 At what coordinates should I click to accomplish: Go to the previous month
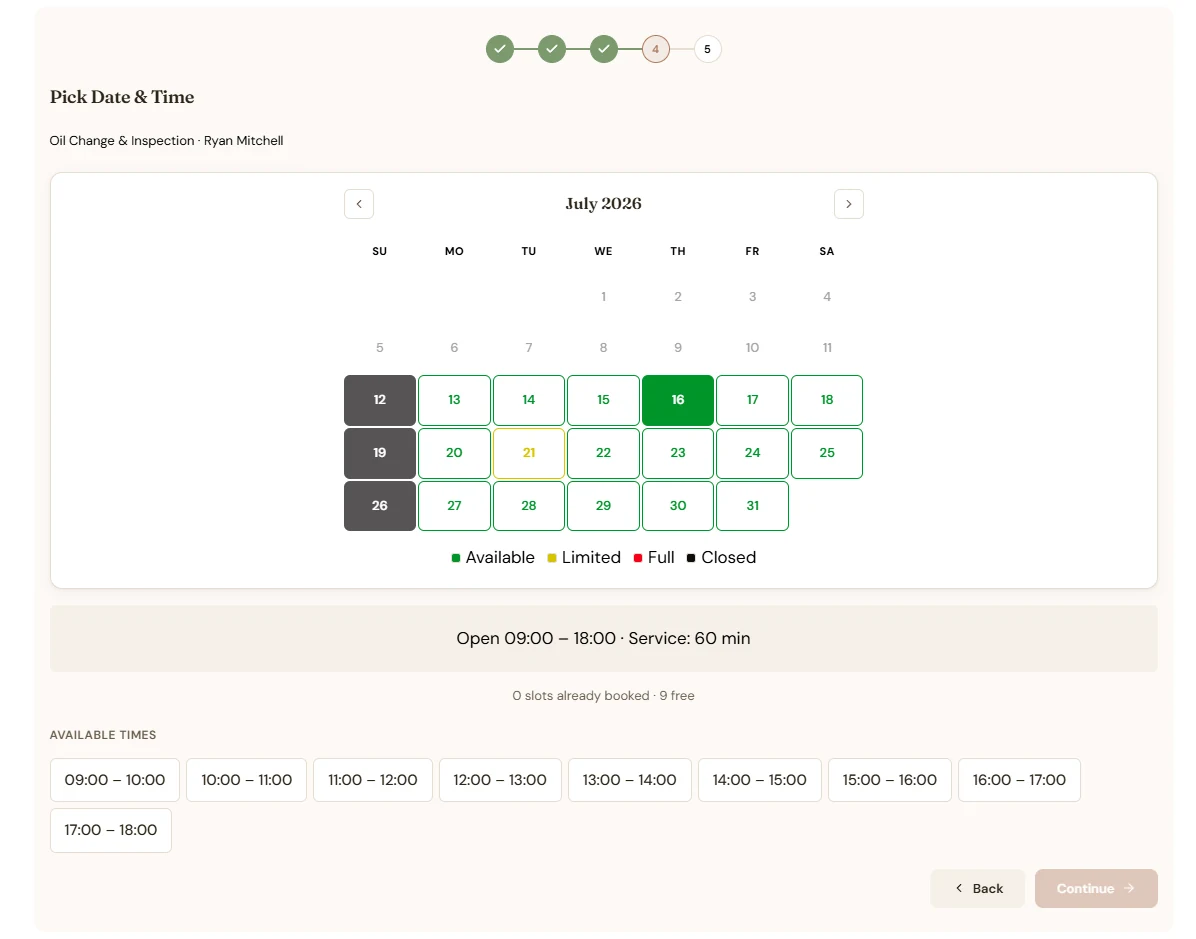[358, 204]
